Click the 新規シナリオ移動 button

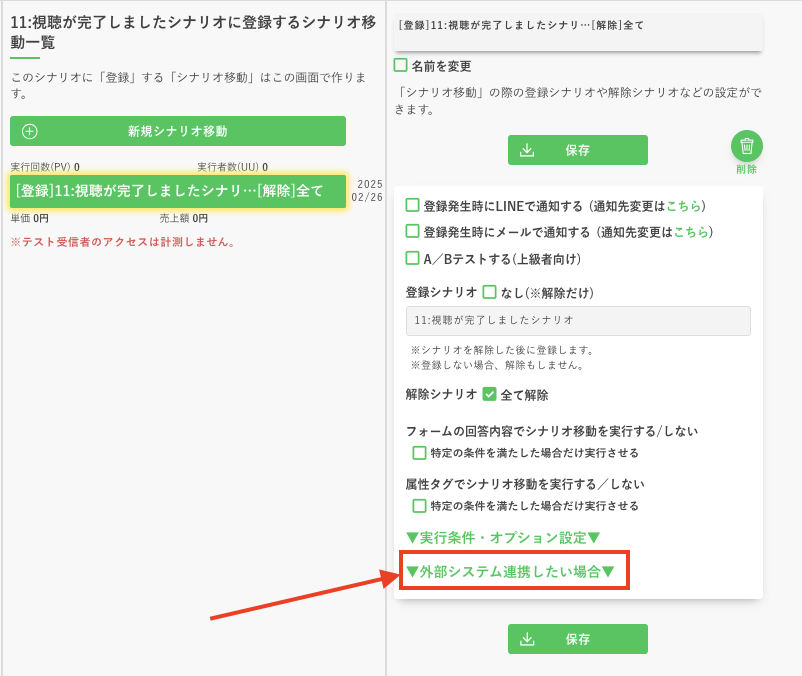[178, 131]
